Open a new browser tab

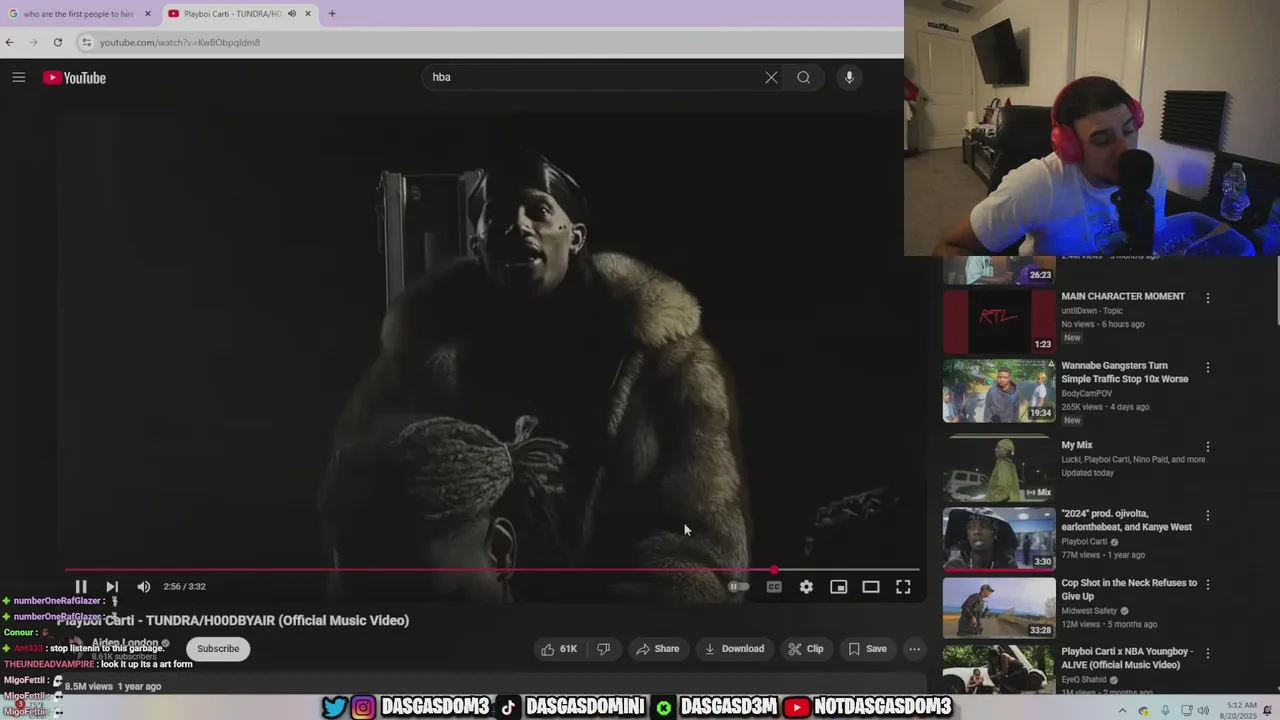[332, 14]
